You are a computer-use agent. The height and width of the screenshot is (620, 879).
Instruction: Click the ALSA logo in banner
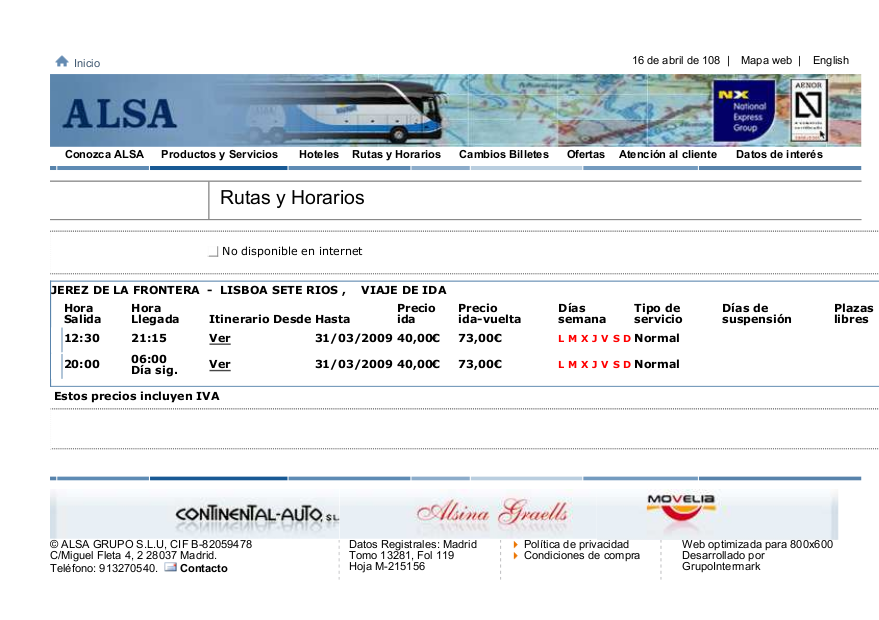[x=120, y=114]
